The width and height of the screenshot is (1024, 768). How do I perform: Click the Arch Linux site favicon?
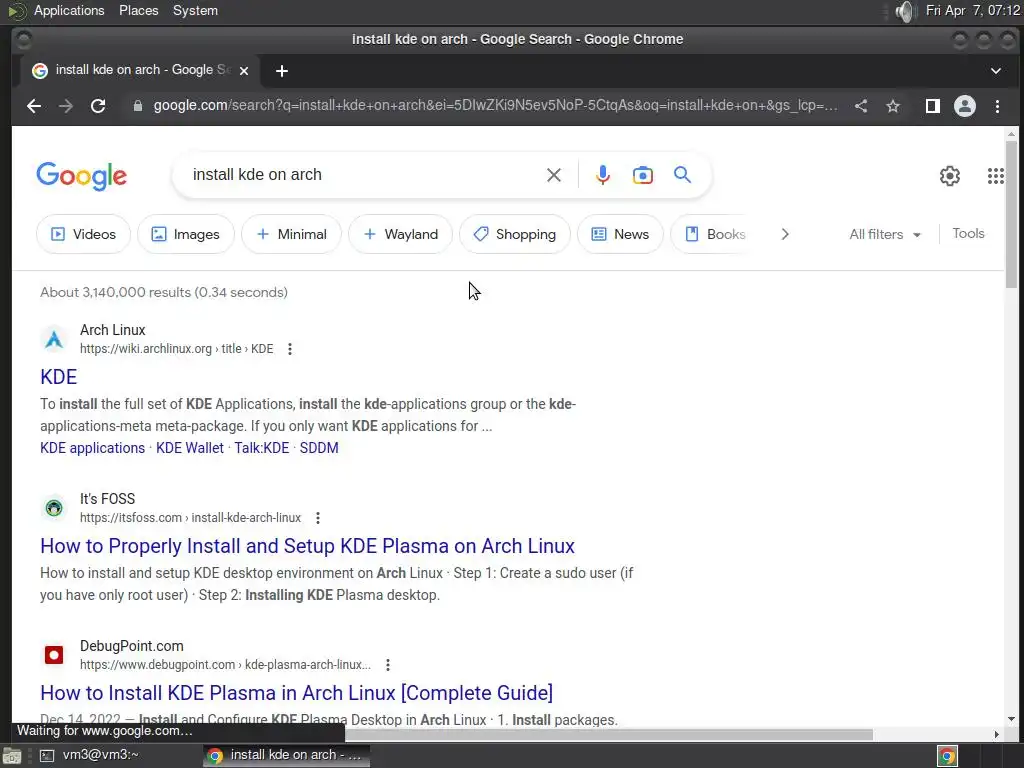[x=54, y=339]
